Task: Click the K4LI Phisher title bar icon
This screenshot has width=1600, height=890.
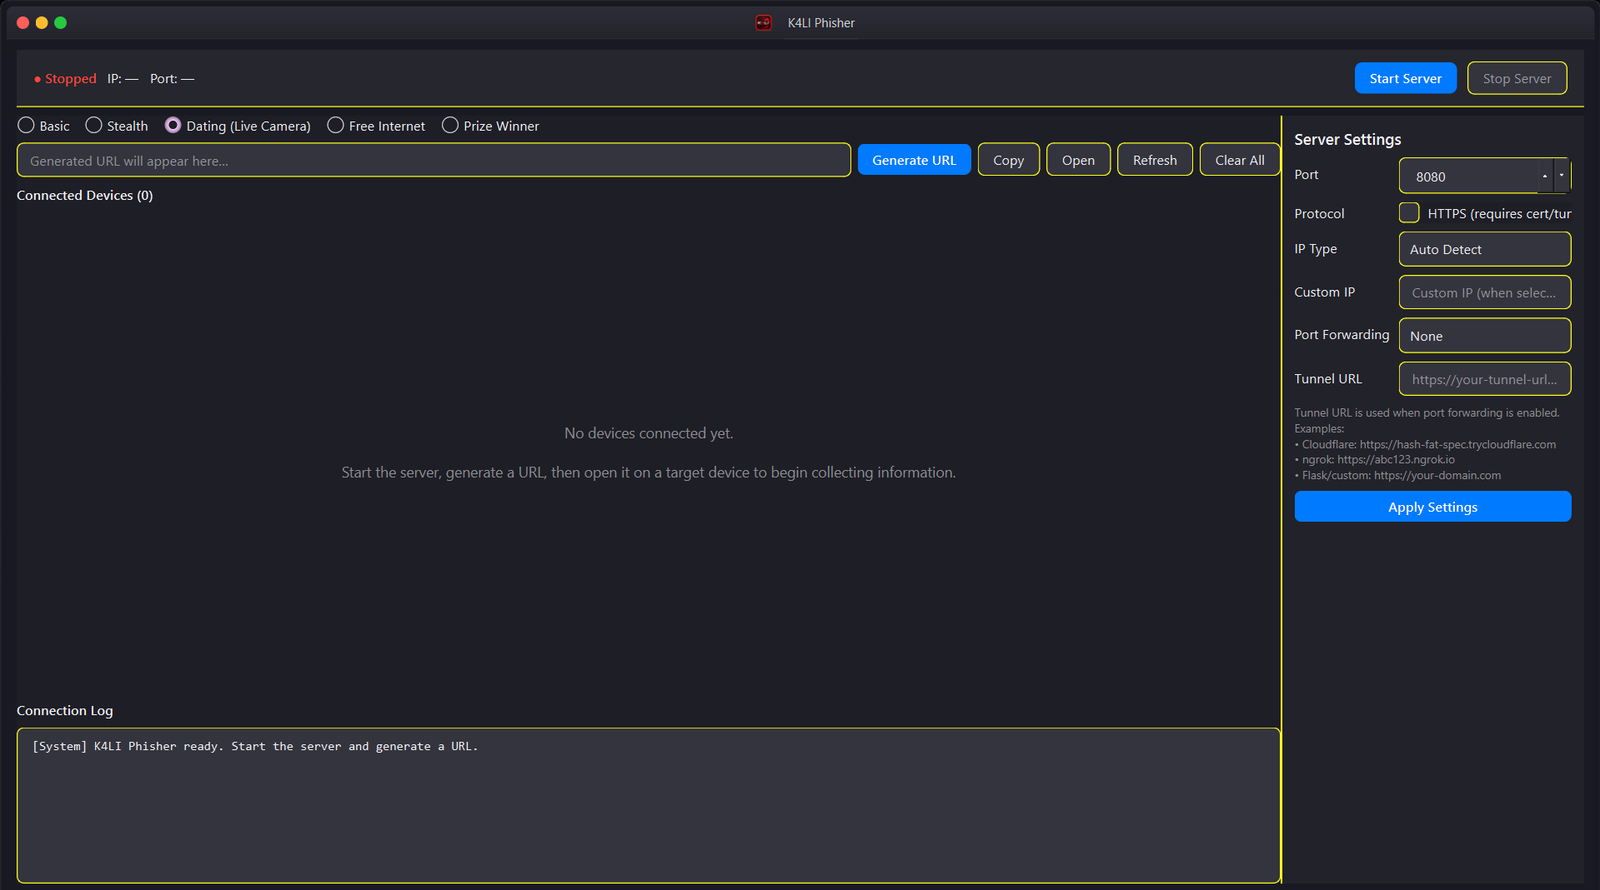Action: point(763,23)
